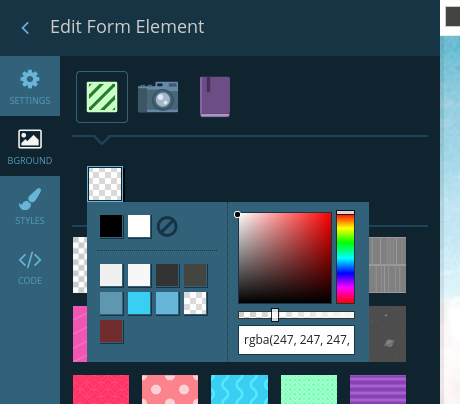Click the rainbow hue strip
460x404 pixels.
point(345,257)
